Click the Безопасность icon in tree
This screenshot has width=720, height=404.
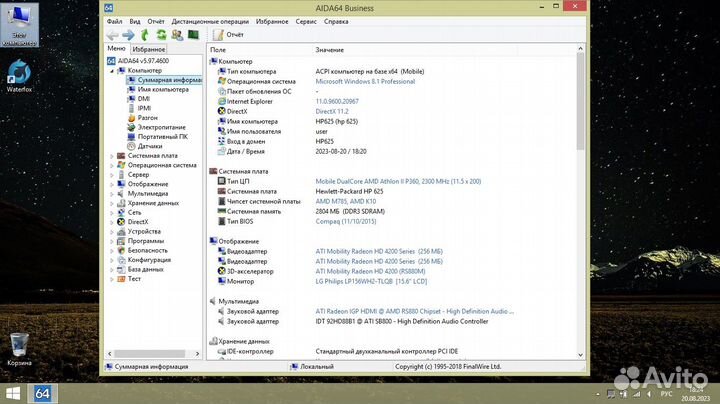click(x=121, y=250)
